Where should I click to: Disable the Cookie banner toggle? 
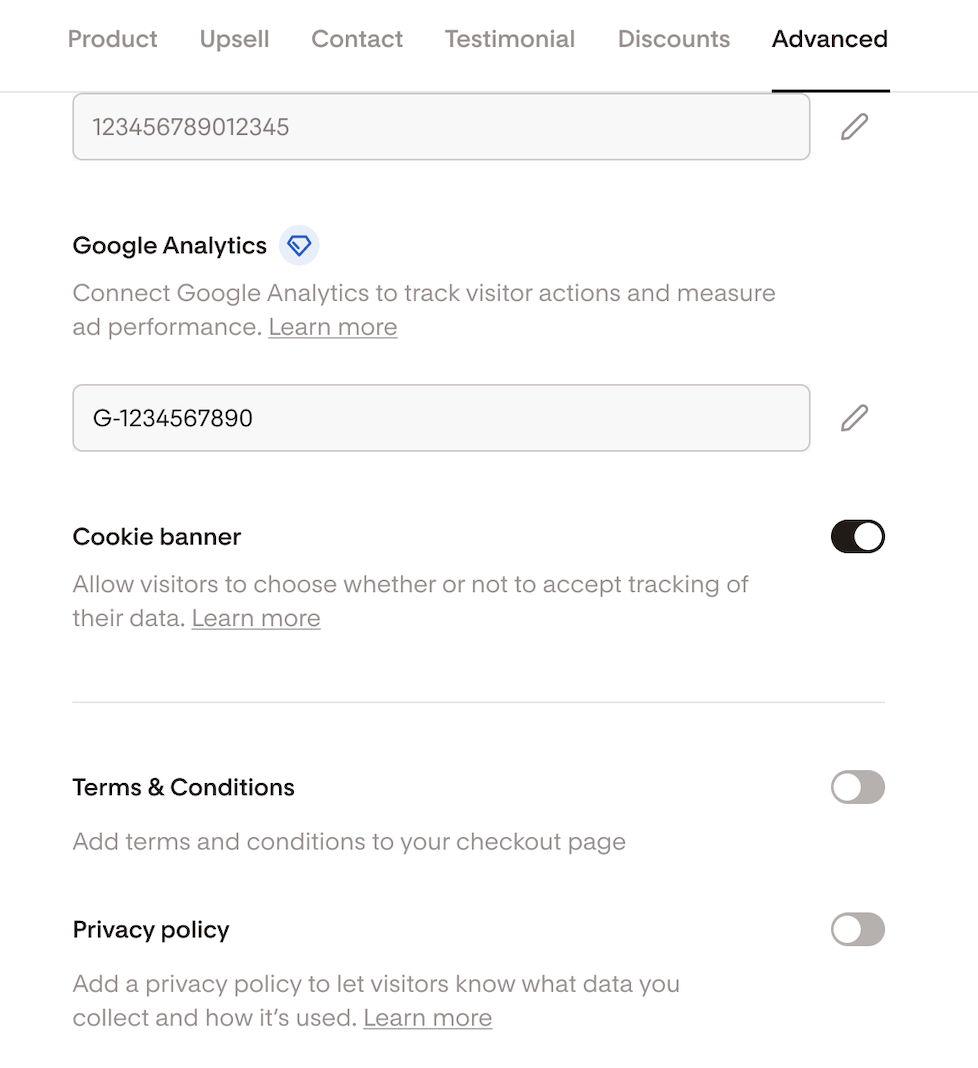click(857, 537)
